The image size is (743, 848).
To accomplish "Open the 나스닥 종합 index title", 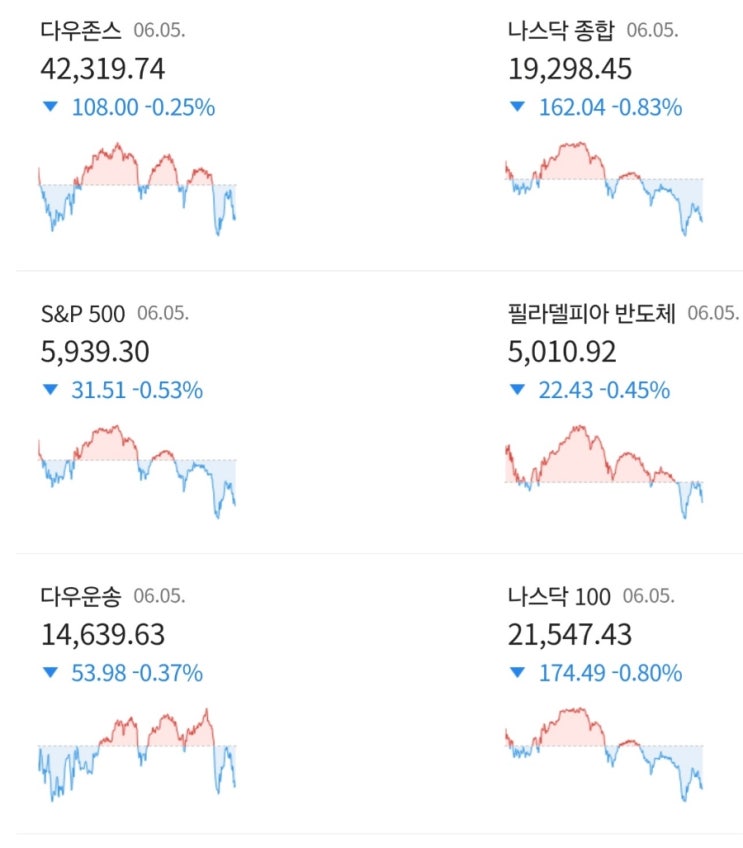I will (x=561, y=31).
